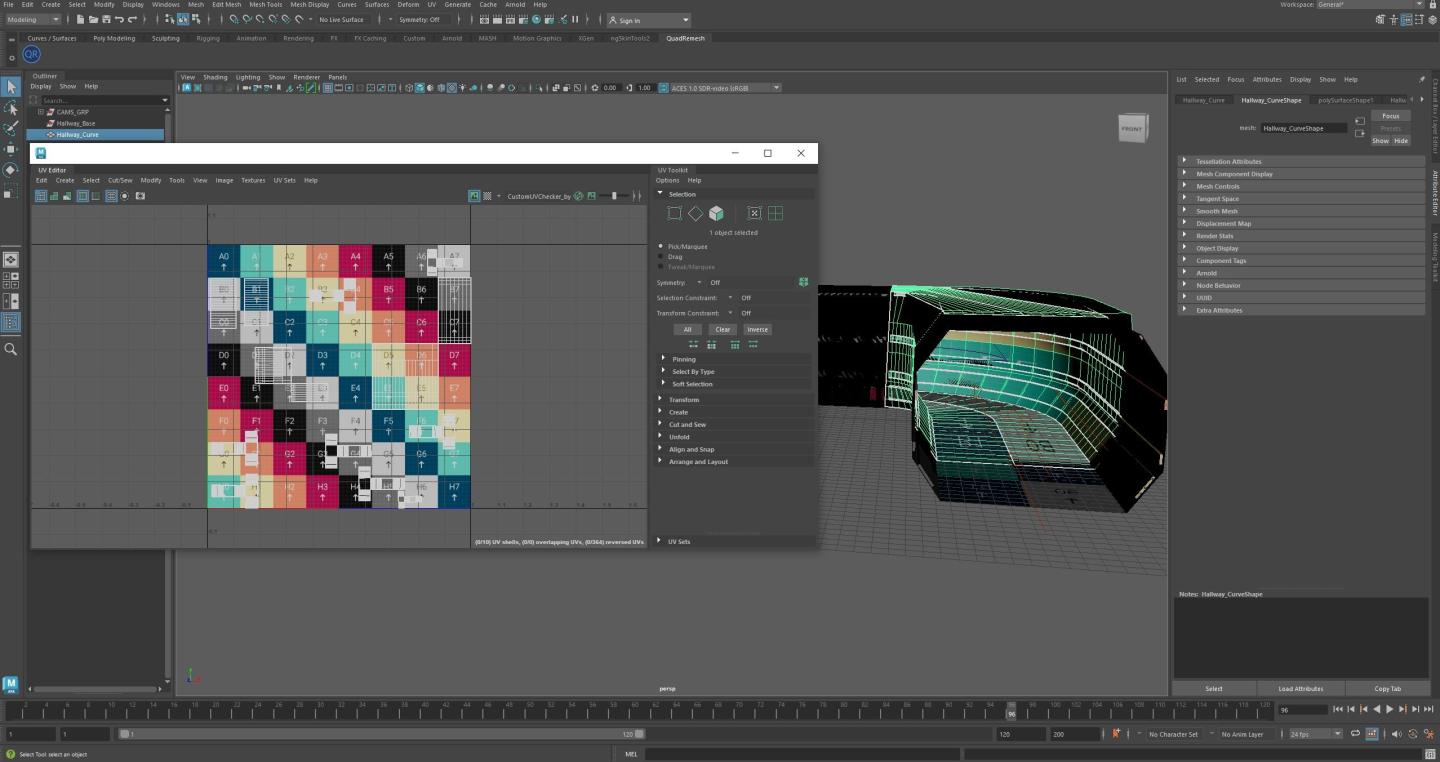This screenshot has width=1440, height=762.
Task: Select Hallway_Base in the Outliner
Action: pyautogui.click(x=76, y=123)
